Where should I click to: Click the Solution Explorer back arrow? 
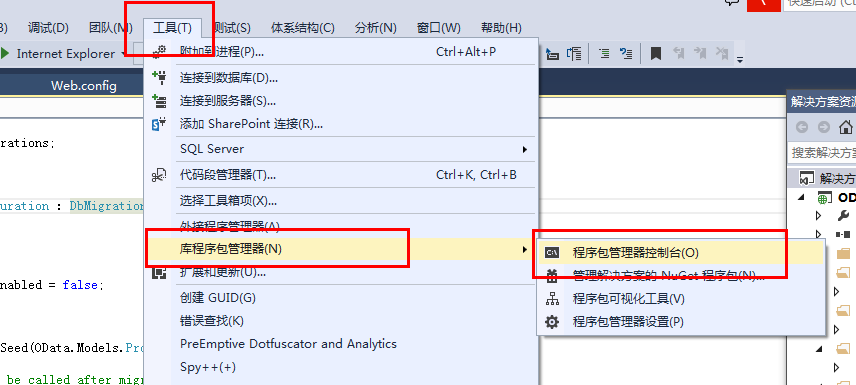point(801,128)
